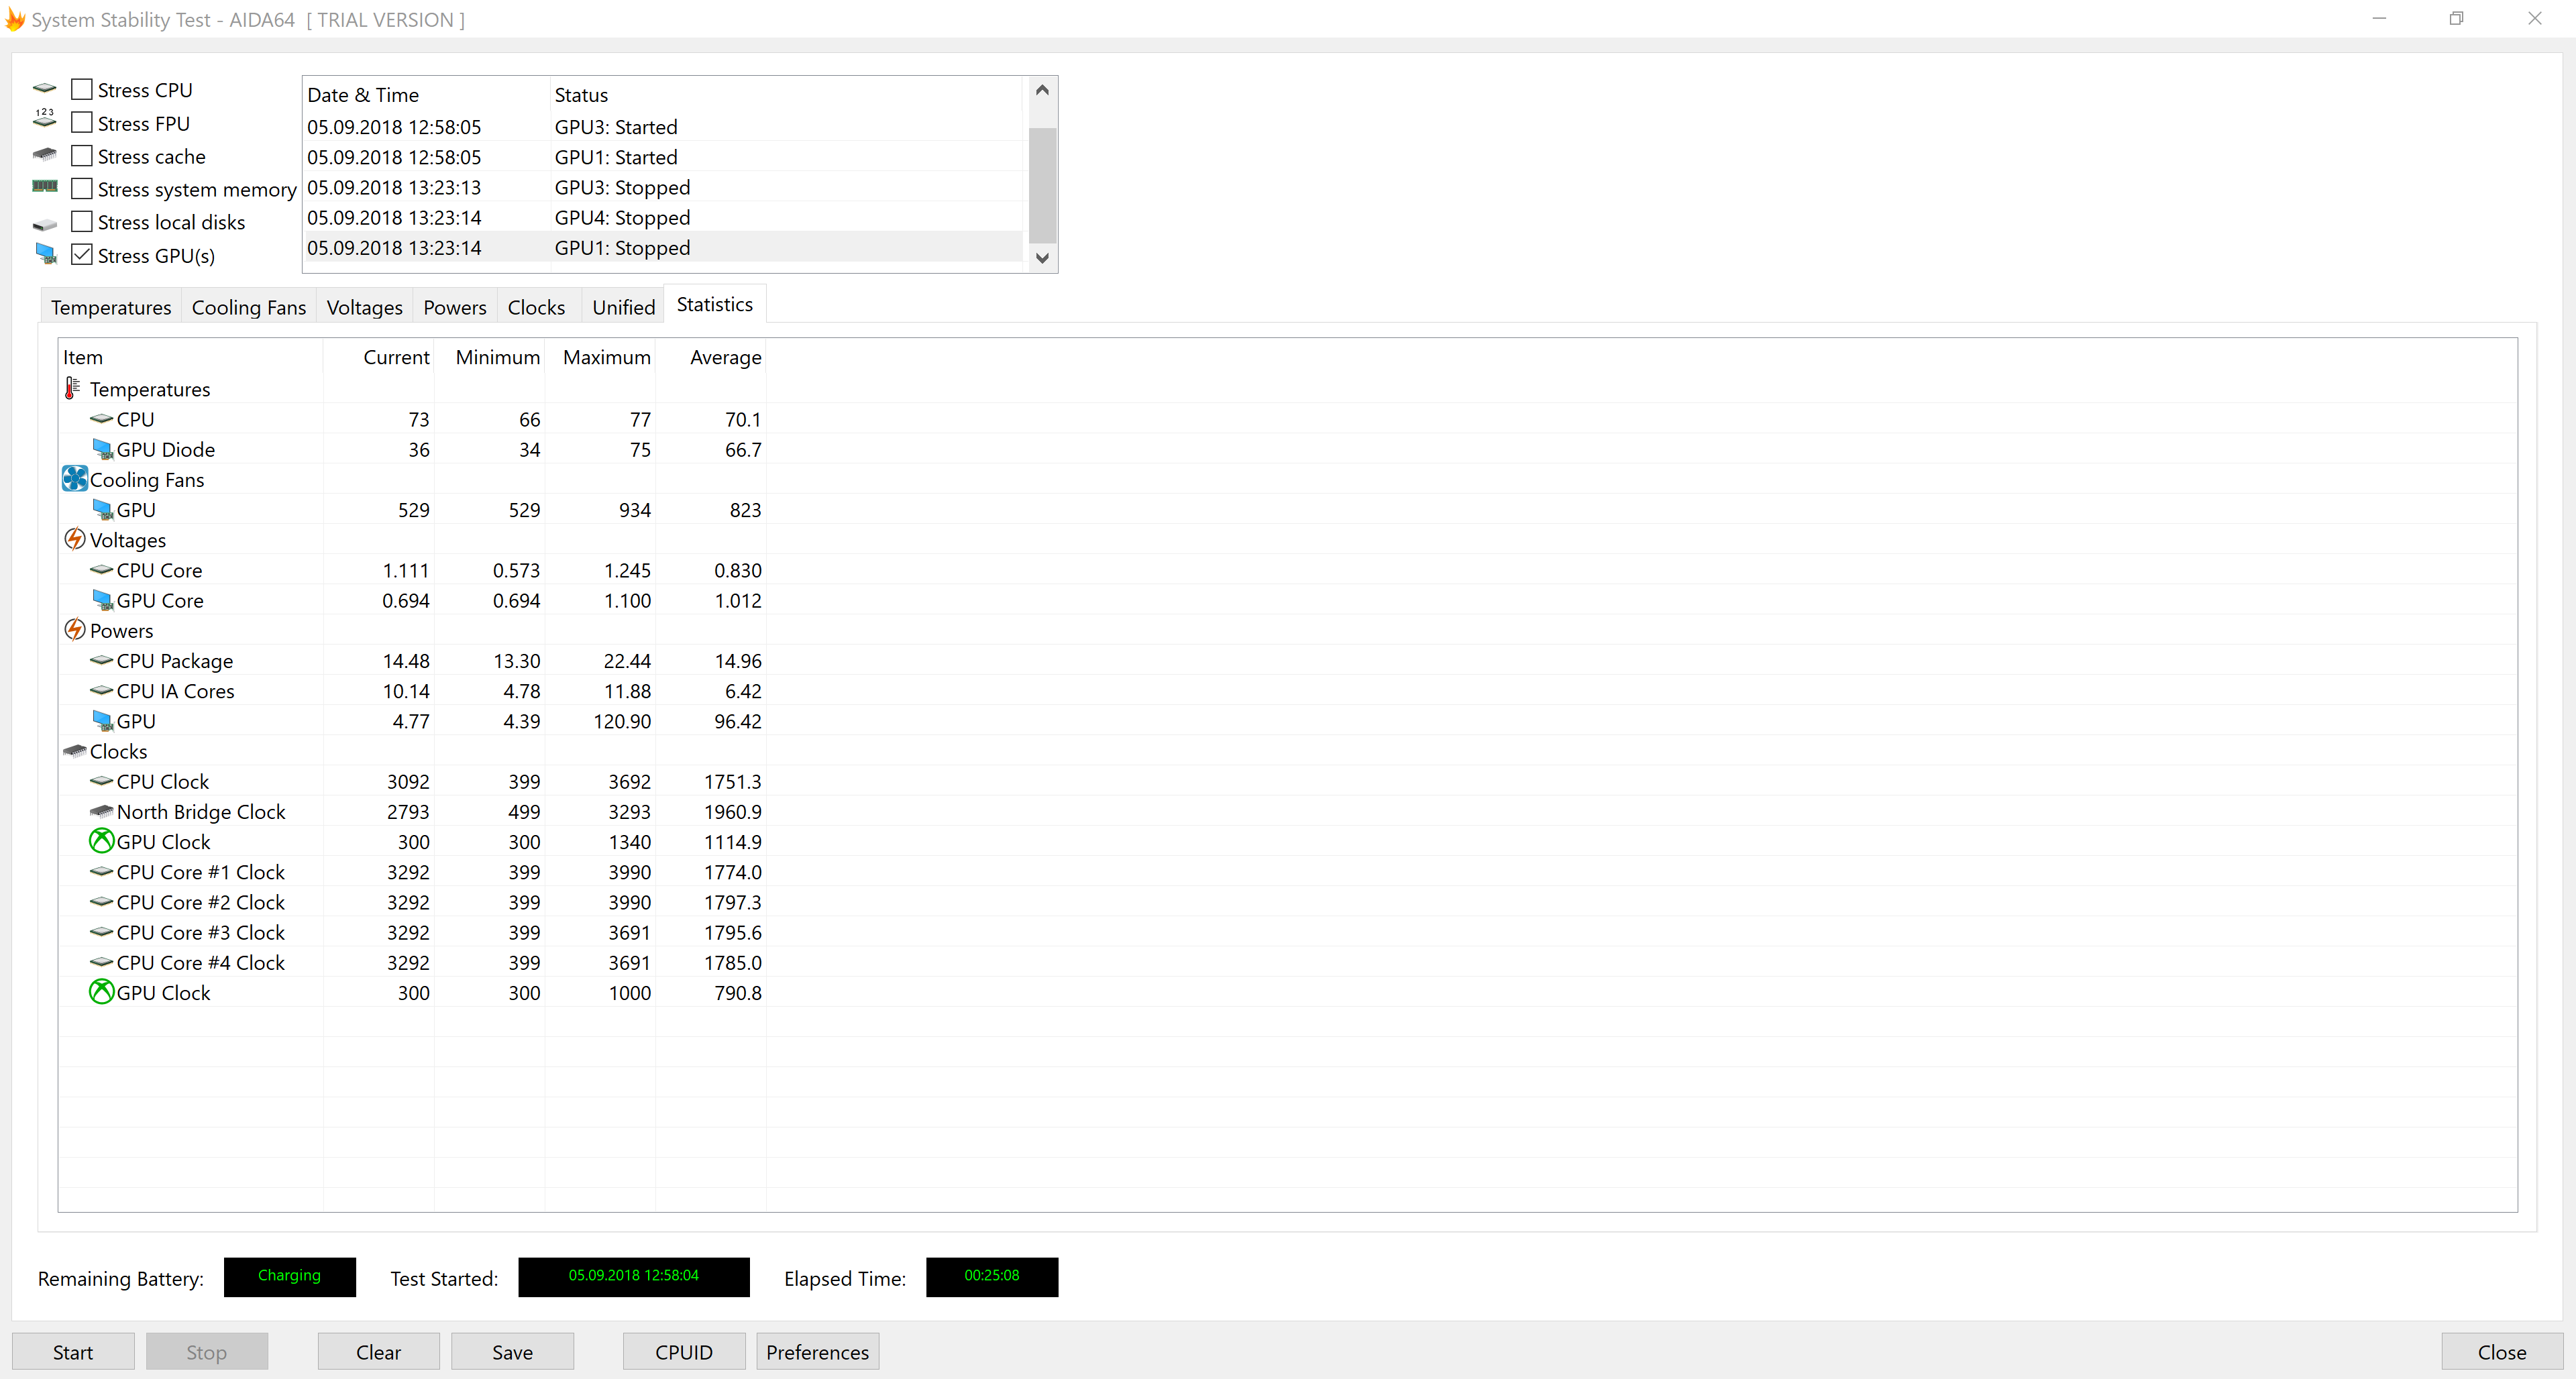Image resolution: width=2576 pixels, height=1379 pixels.
Task: Click the chip icon beside CPU Core #1 Clock
Action: pyautogui.click(x=102, y=871)
